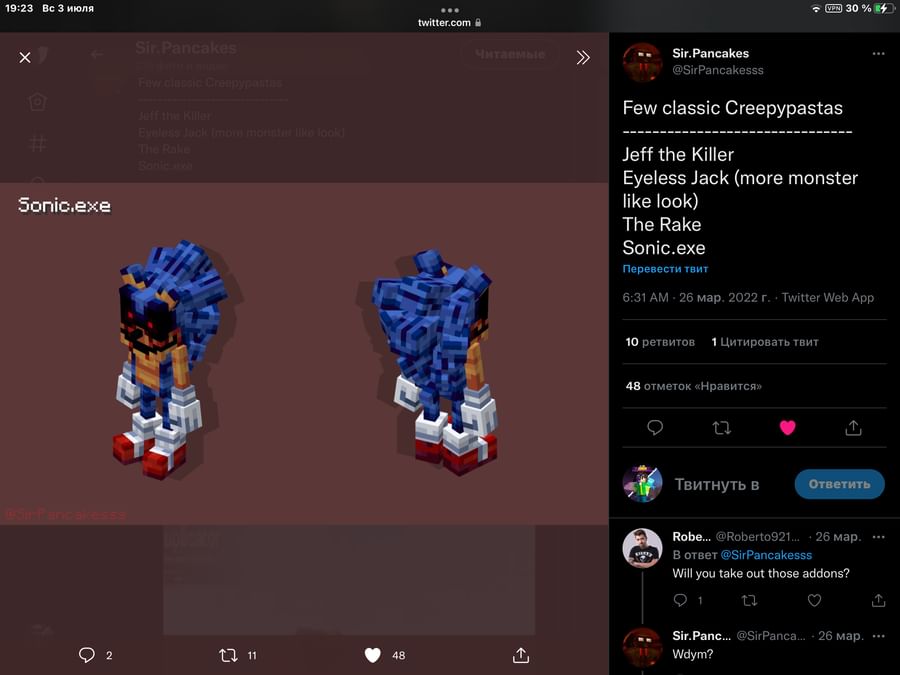Like Roberto's reply with its heart icon
900x675 pixels.
pyautogui.click(x=814, y=600)
